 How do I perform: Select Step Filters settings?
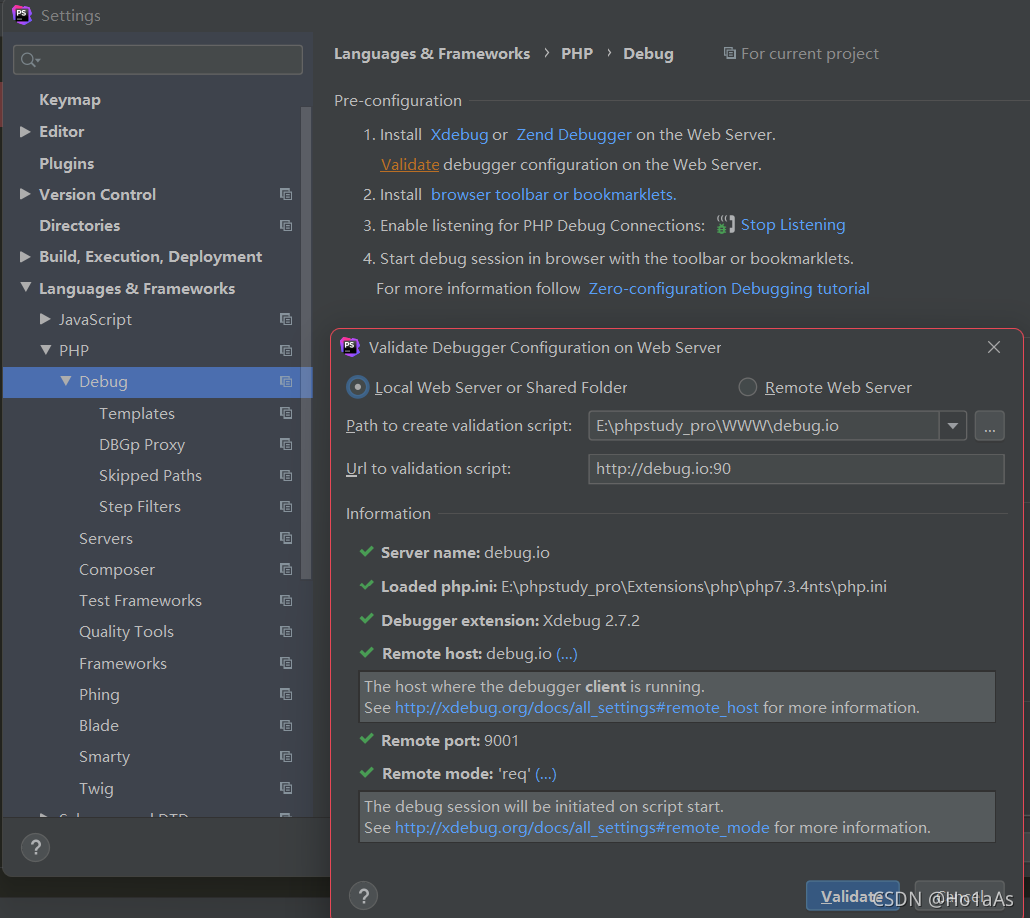tap(140, 507)
